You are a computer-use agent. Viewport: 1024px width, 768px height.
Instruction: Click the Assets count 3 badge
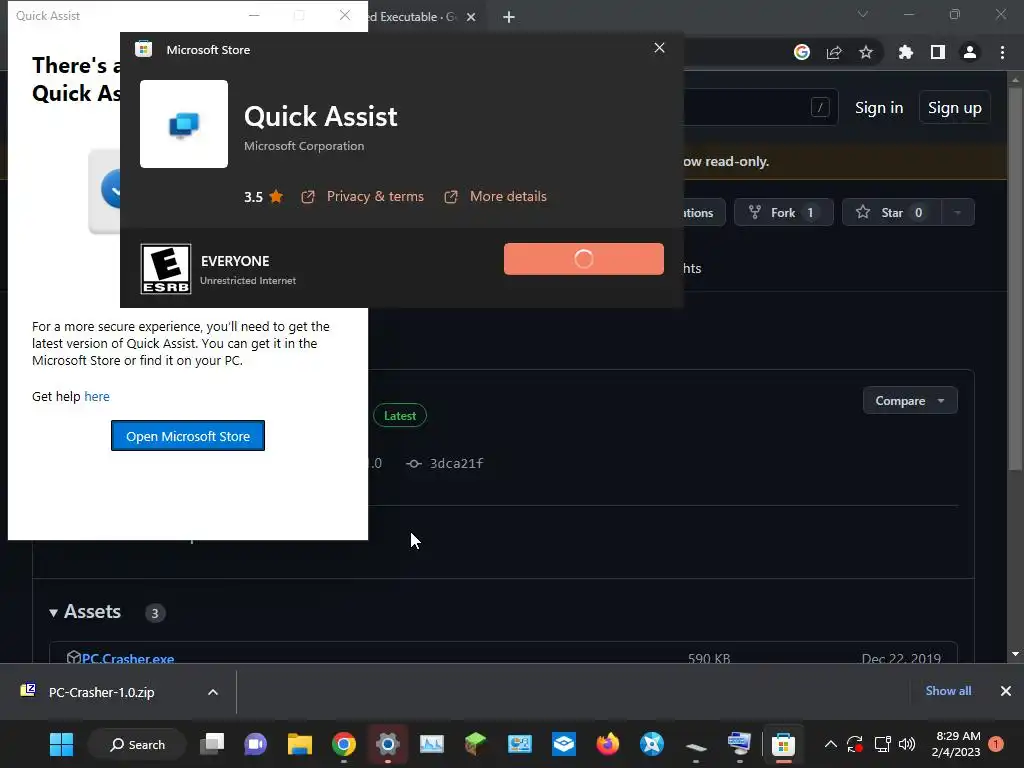(x=155, y=613)
